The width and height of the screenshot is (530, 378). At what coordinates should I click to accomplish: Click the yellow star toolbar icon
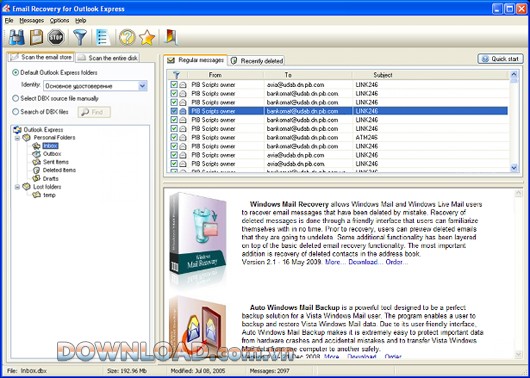(x=147, y=38)
